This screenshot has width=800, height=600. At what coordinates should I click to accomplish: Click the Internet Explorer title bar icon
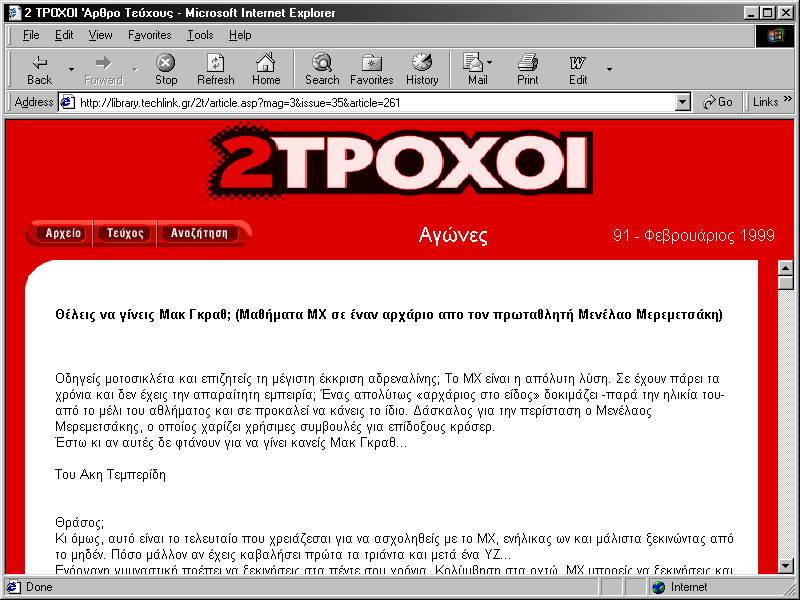coord(14,12)
